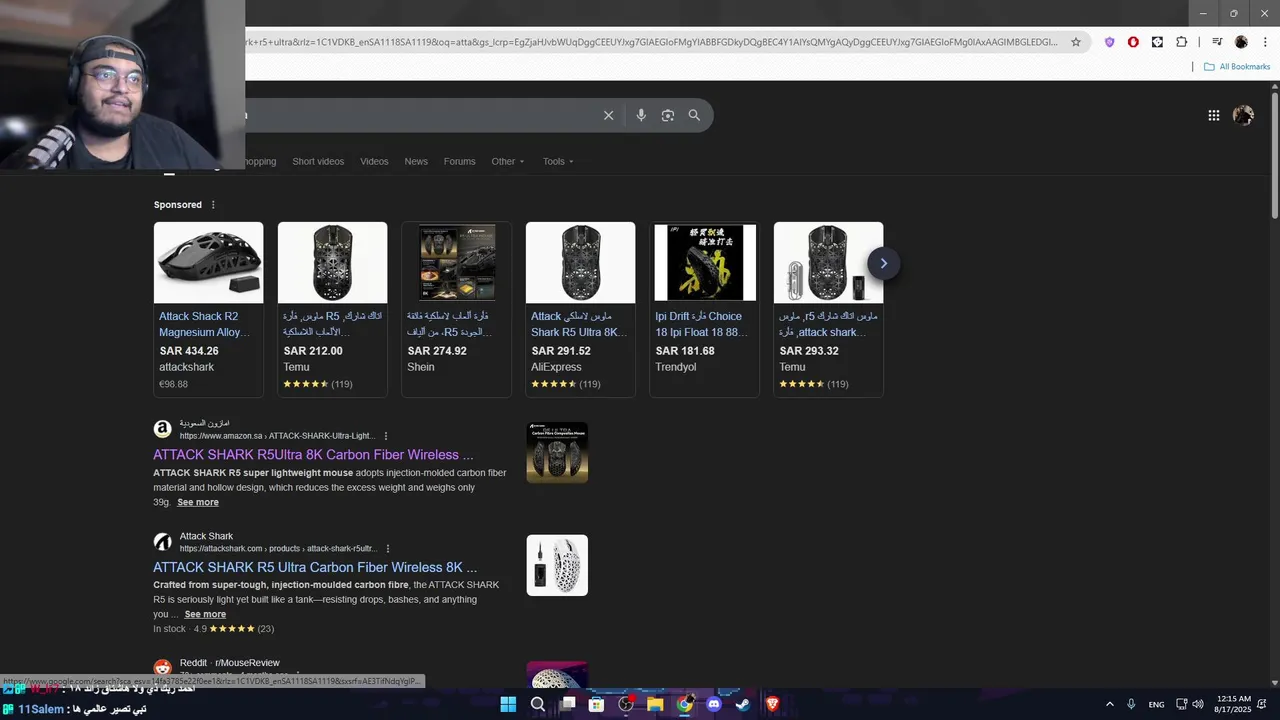The image size is (1280, 720).
Task: Open the Reddit r/MouseReview result
Action: (x=229, y=663)
